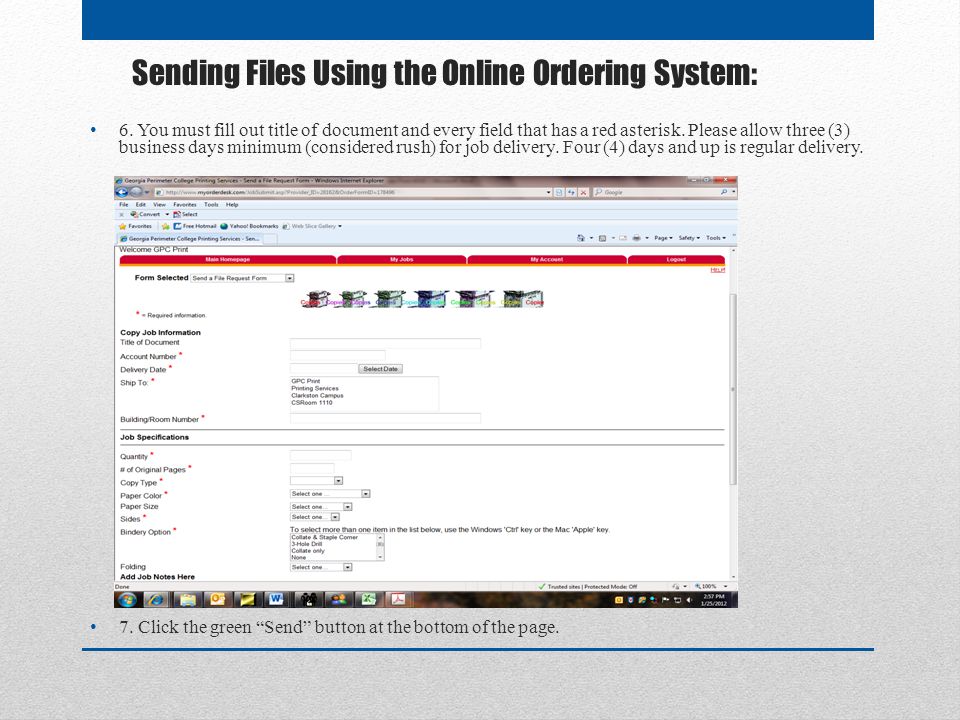960x720 pixels.
Task: Click the search magnifier icon
Action: pyautogui.click(x=724, y=192)
